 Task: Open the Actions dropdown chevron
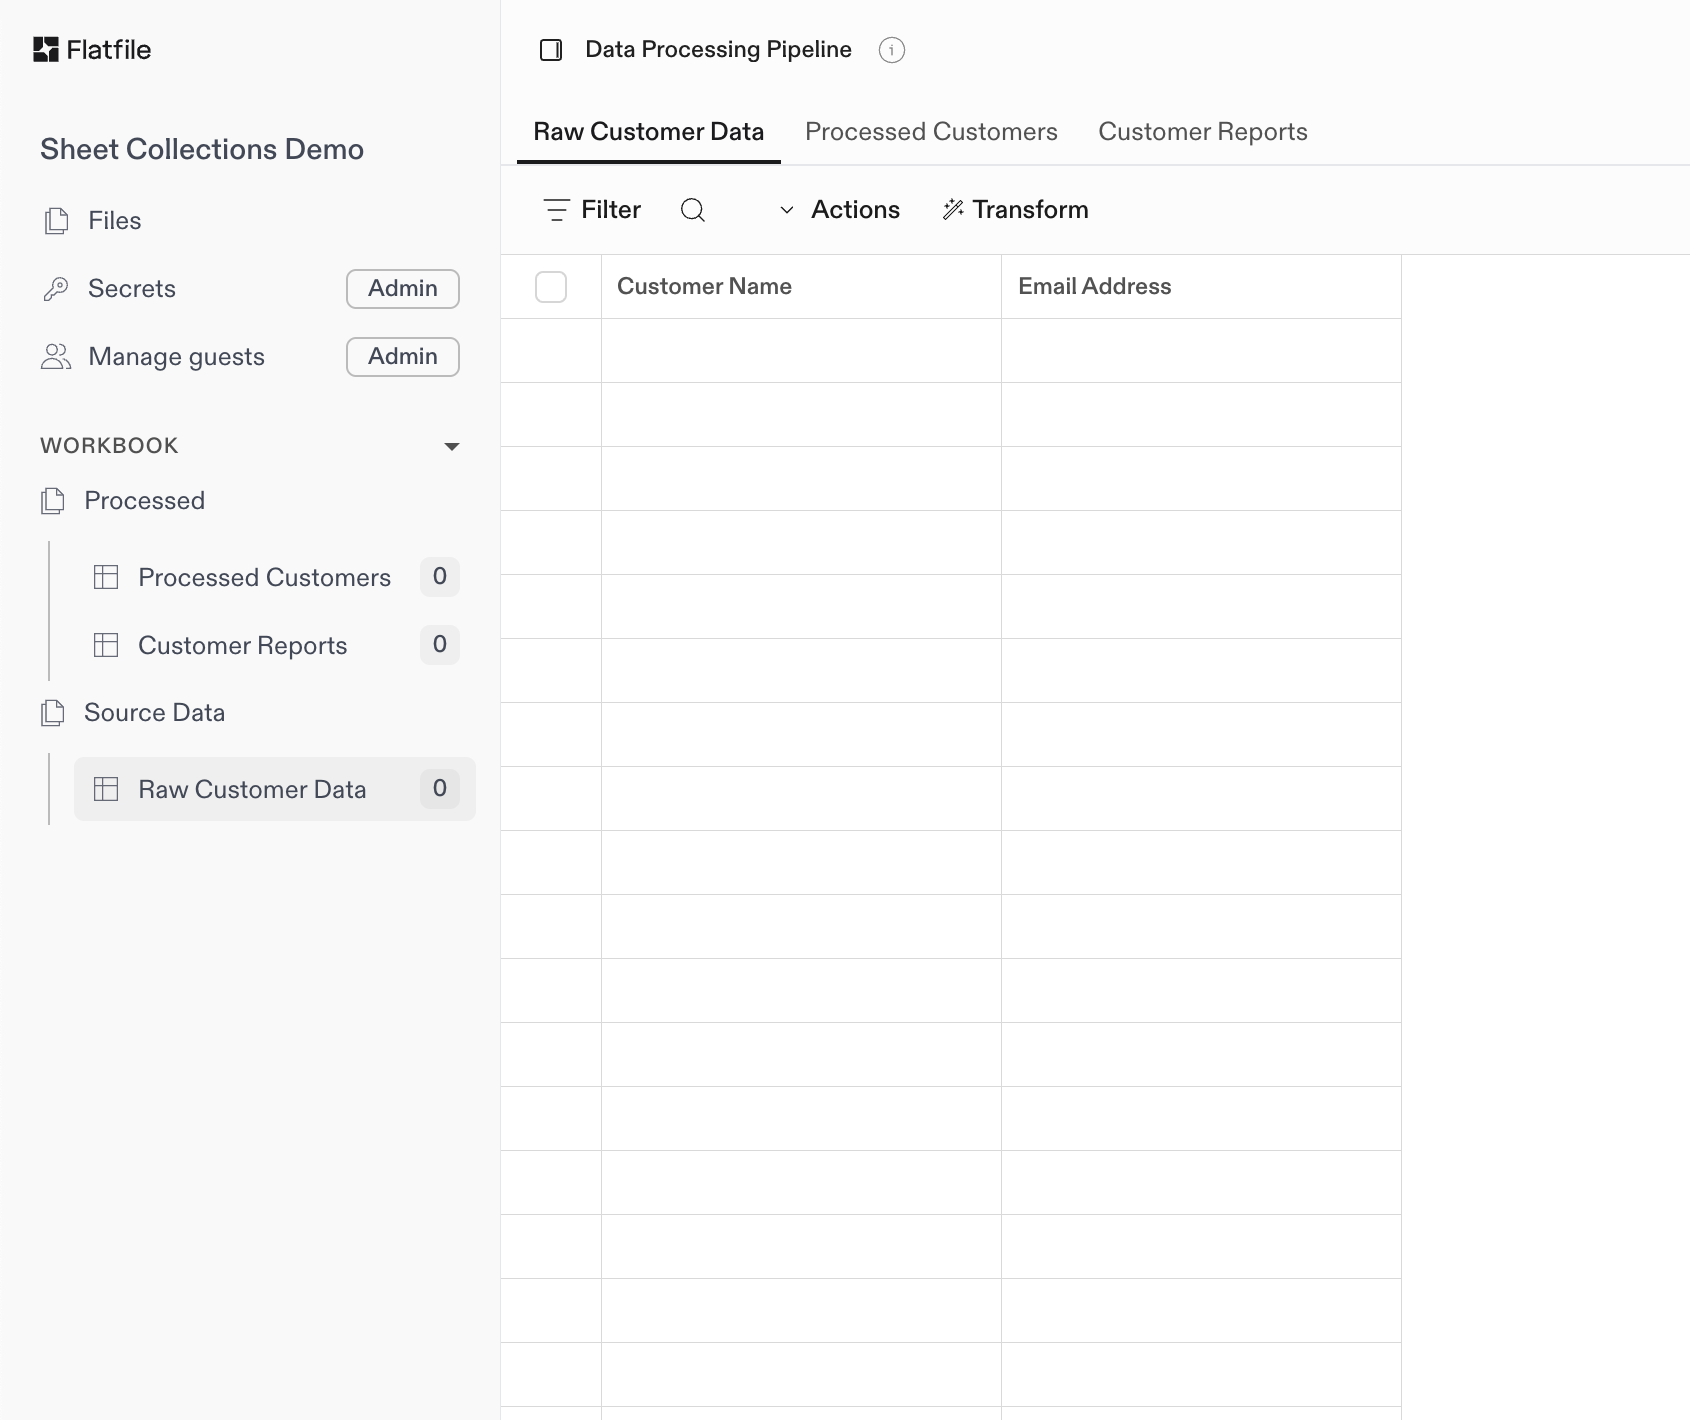point(787,210)
